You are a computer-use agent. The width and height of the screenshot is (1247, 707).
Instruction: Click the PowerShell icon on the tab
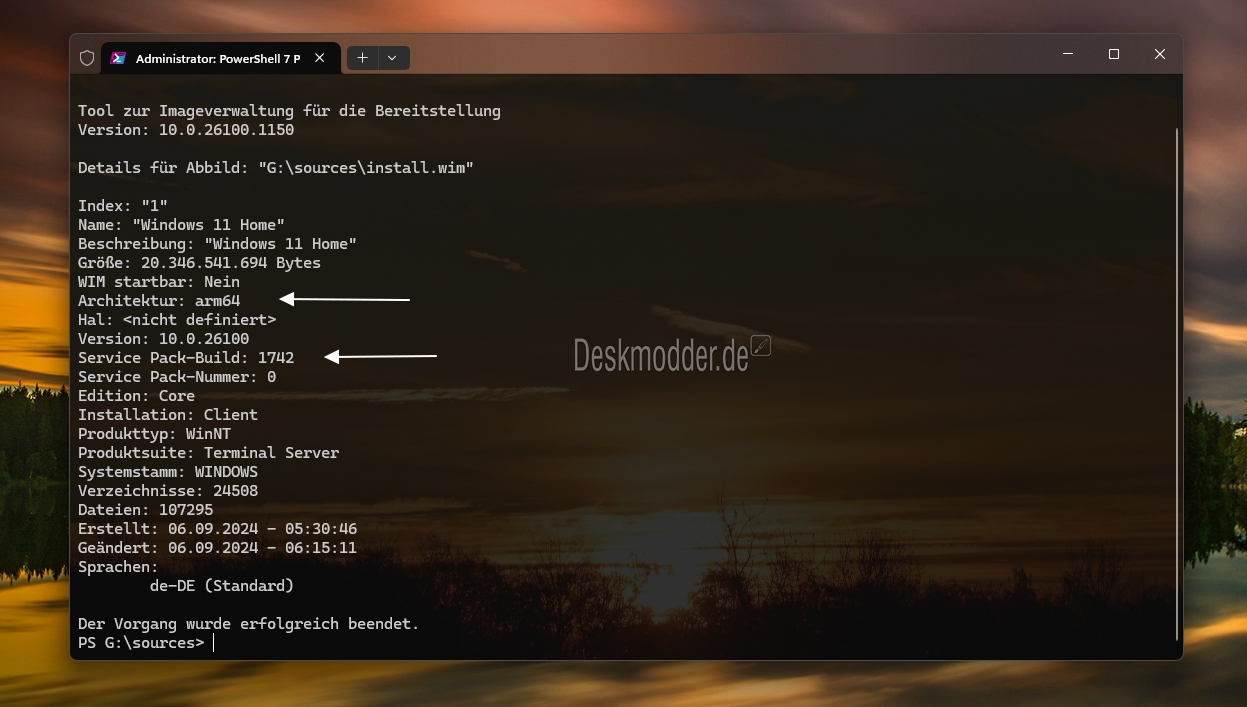pos(118,58)
